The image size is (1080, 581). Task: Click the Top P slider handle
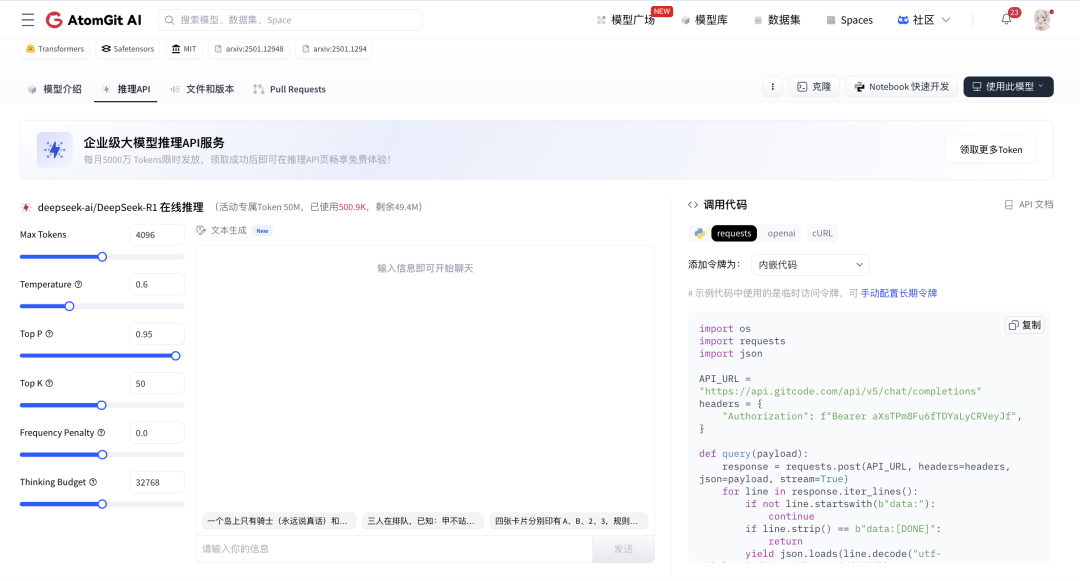176,356
